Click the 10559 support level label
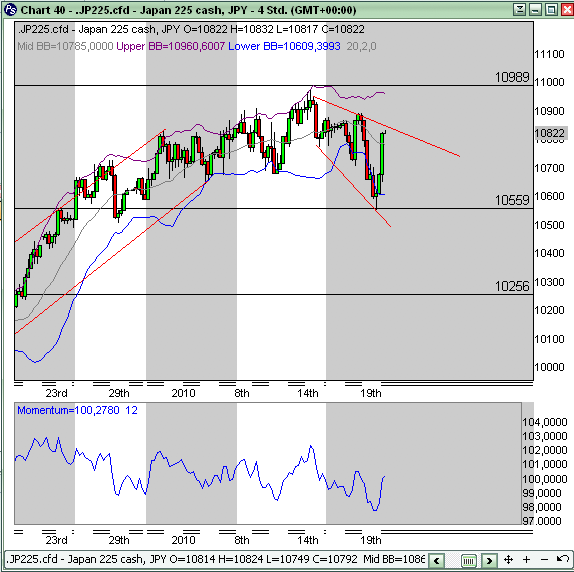The image size is (574, 572). coord(512,200)
